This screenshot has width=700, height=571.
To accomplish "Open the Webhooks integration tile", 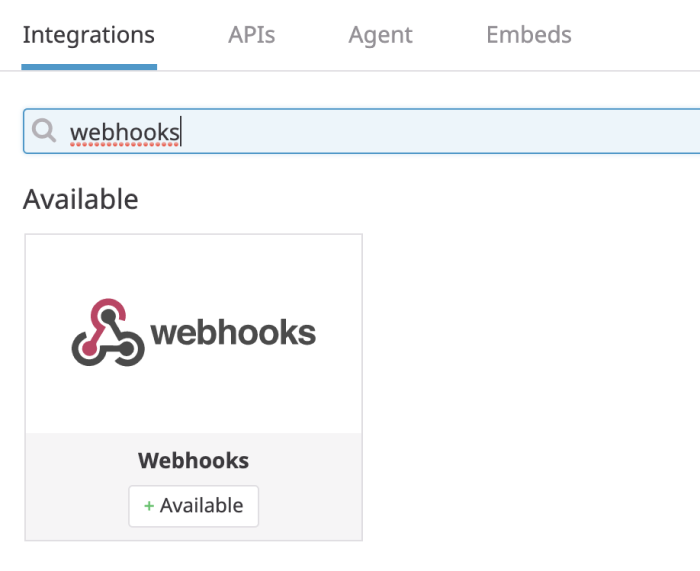I will [193, 388].
